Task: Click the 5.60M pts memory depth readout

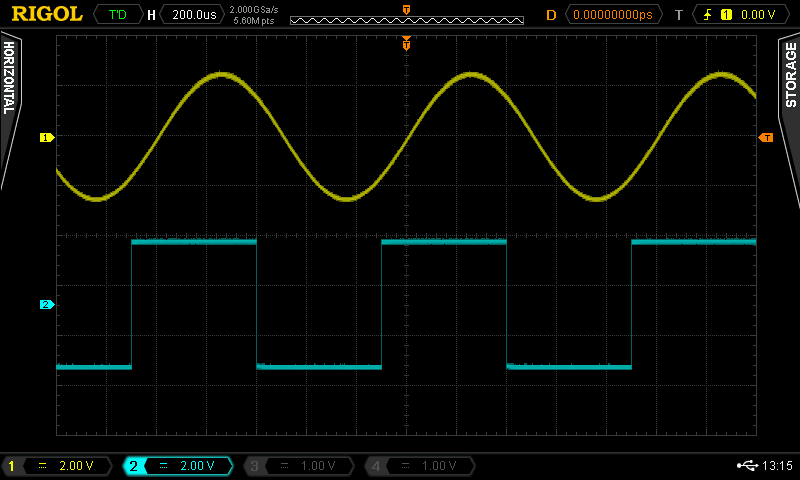Action: [254, 21]
